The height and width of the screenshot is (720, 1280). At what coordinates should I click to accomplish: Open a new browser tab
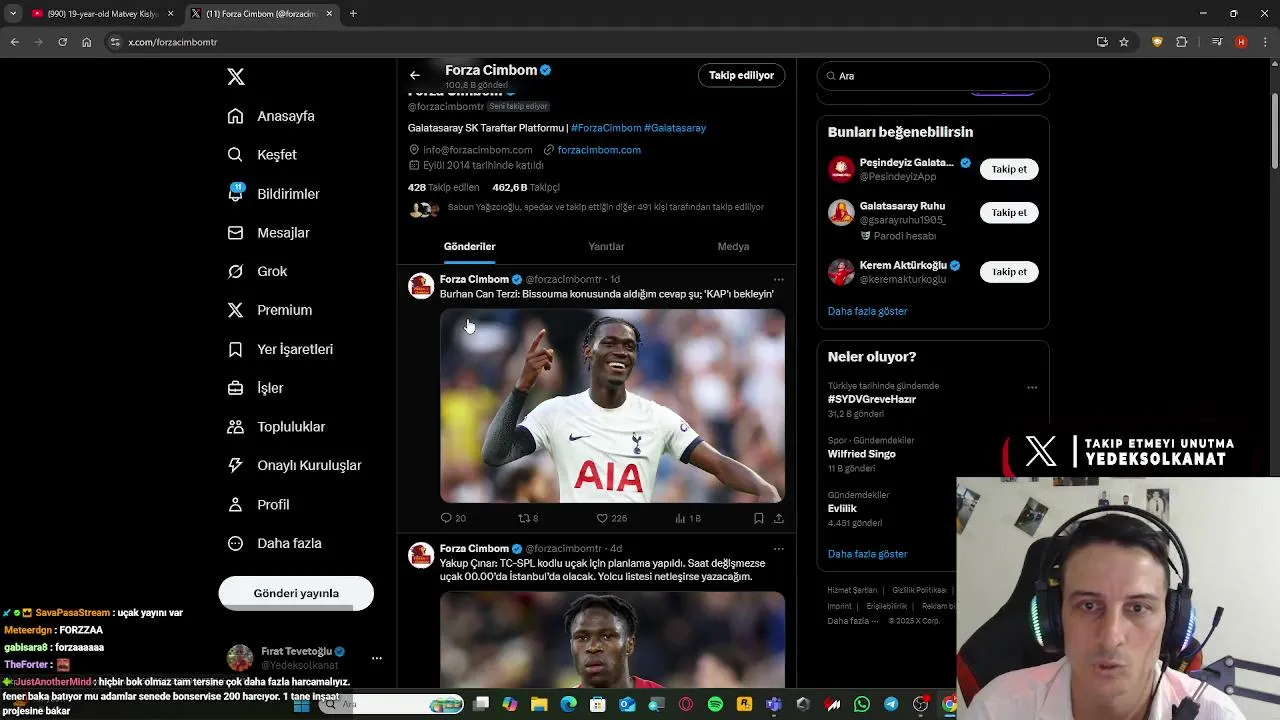[x=353, y=14]
